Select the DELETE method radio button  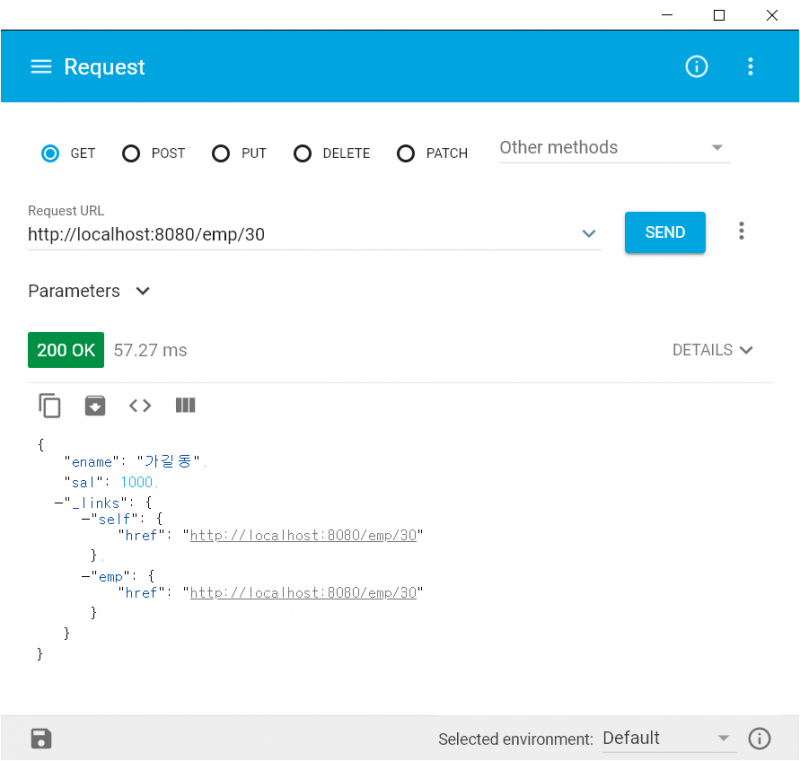303,153
